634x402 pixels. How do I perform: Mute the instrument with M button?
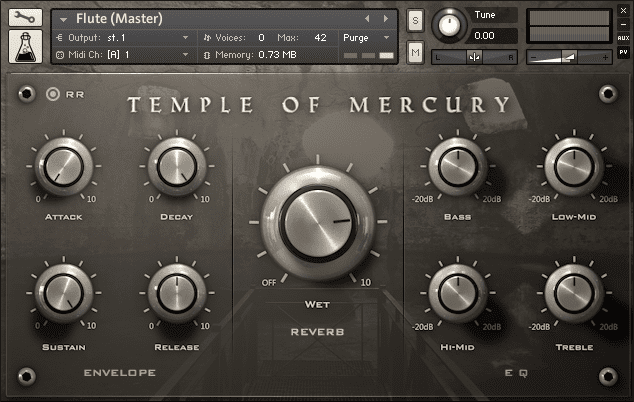(415, 52)
